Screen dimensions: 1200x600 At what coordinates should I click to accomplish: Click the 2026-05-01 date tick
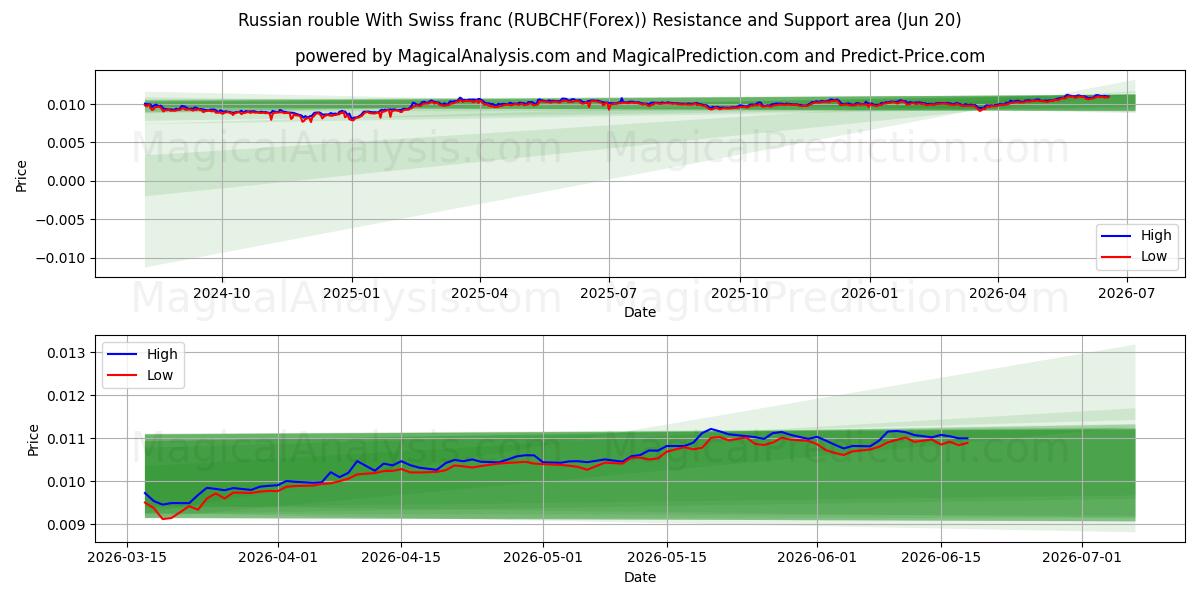tap(543, 558)
